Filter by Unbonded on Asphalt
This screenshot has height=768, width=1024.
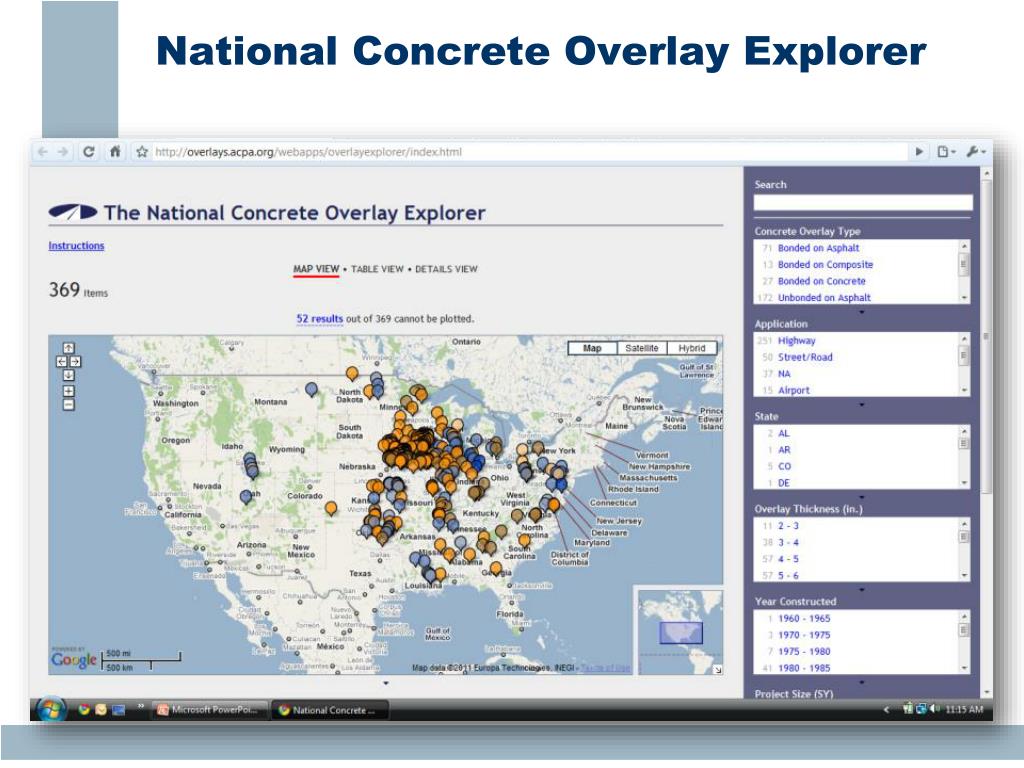pos(824,298)
